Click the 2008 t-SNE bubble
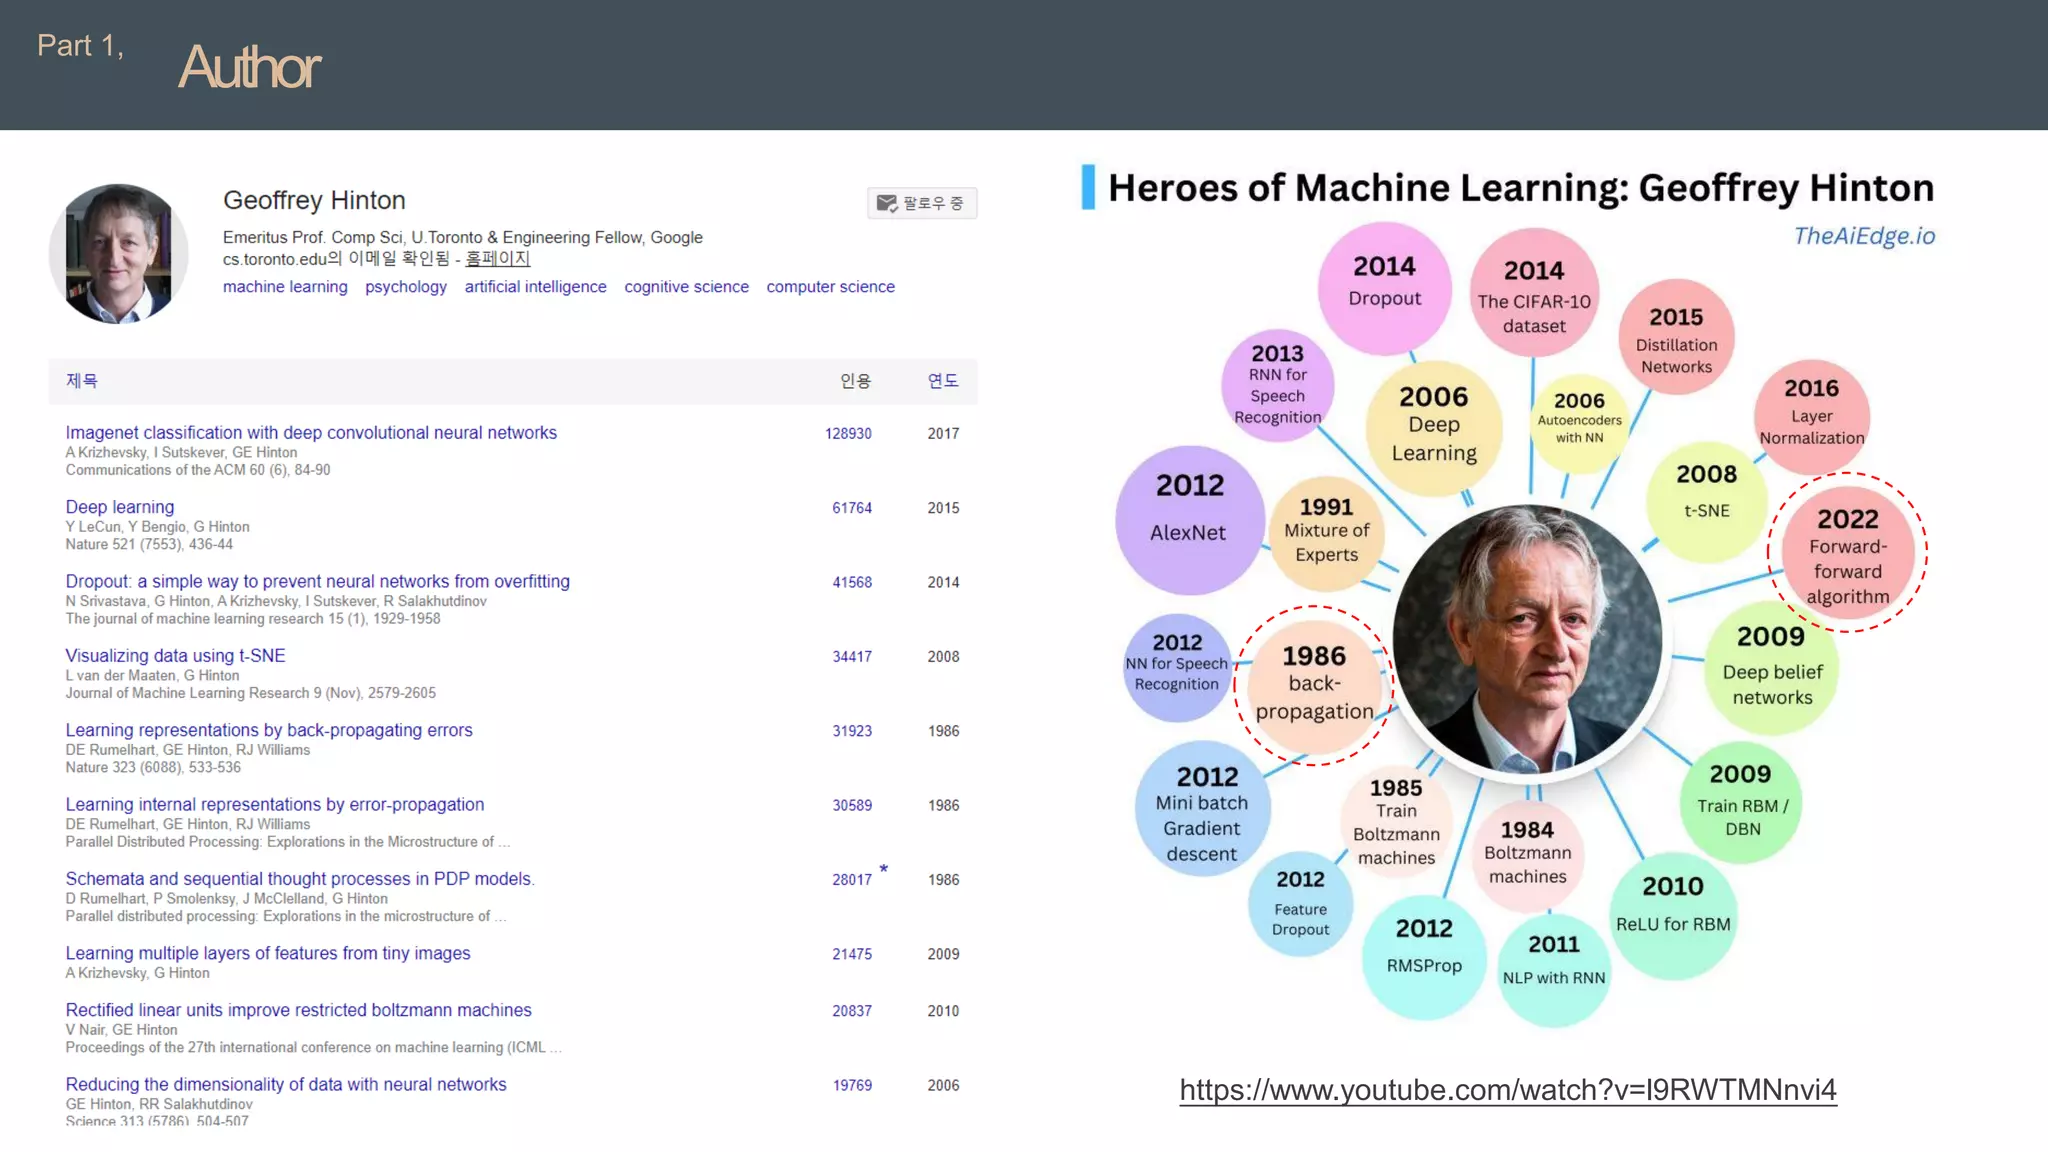The height and width of the screenshot is (1152, 2048). (1706, 501)
